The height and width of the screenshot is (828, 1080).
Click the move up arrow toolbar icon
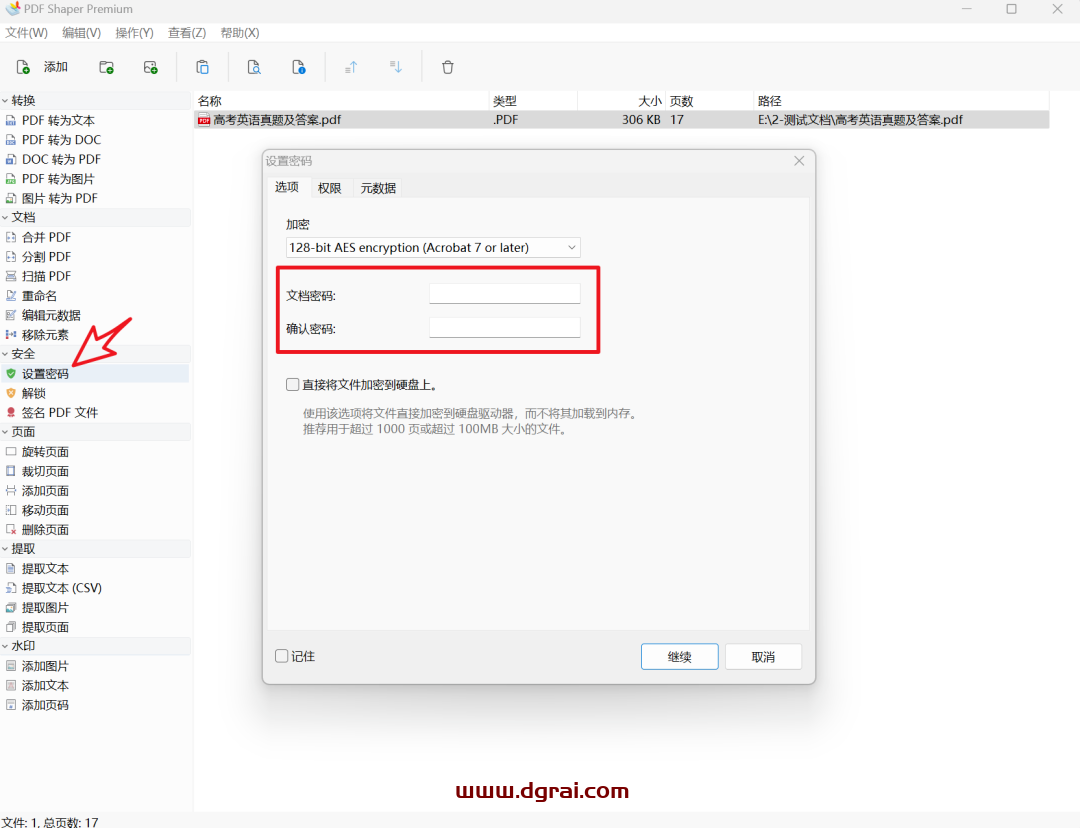click(351, 67)
